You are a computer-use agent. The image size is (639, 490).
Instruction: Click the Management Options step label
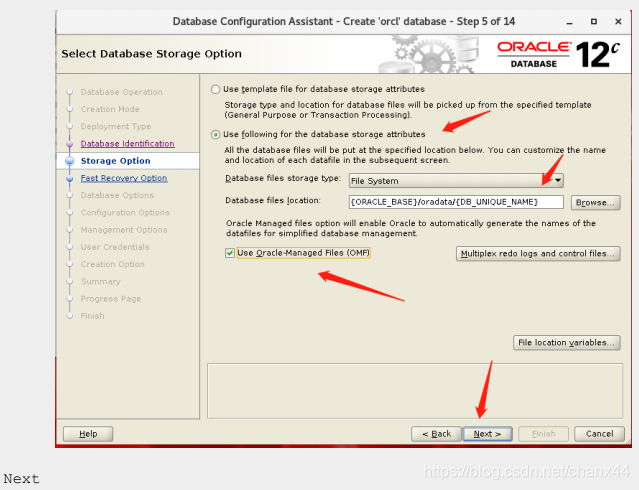click(x=124, y=230)
